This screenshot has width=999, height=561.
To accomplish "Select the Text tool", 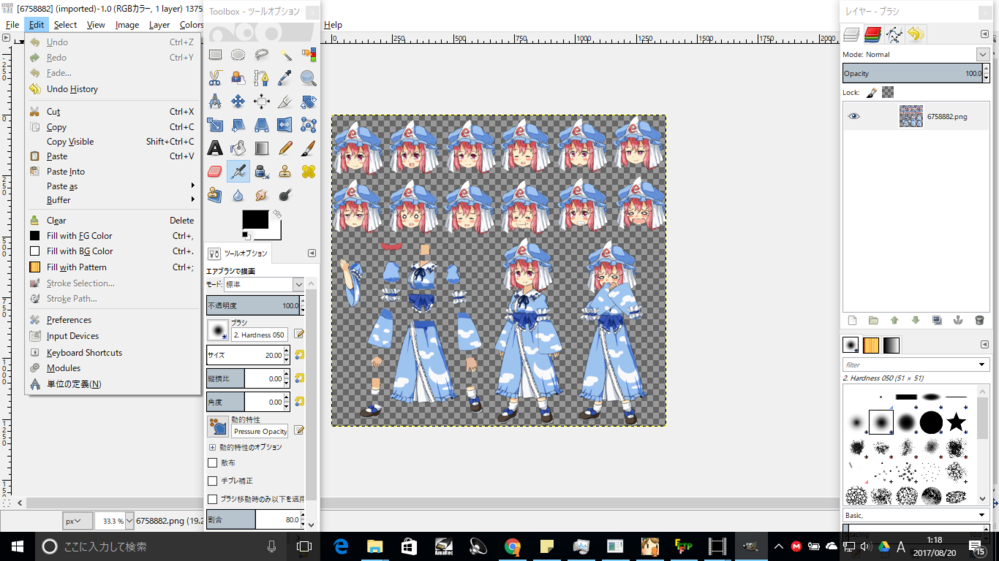I will click(215, 148).
